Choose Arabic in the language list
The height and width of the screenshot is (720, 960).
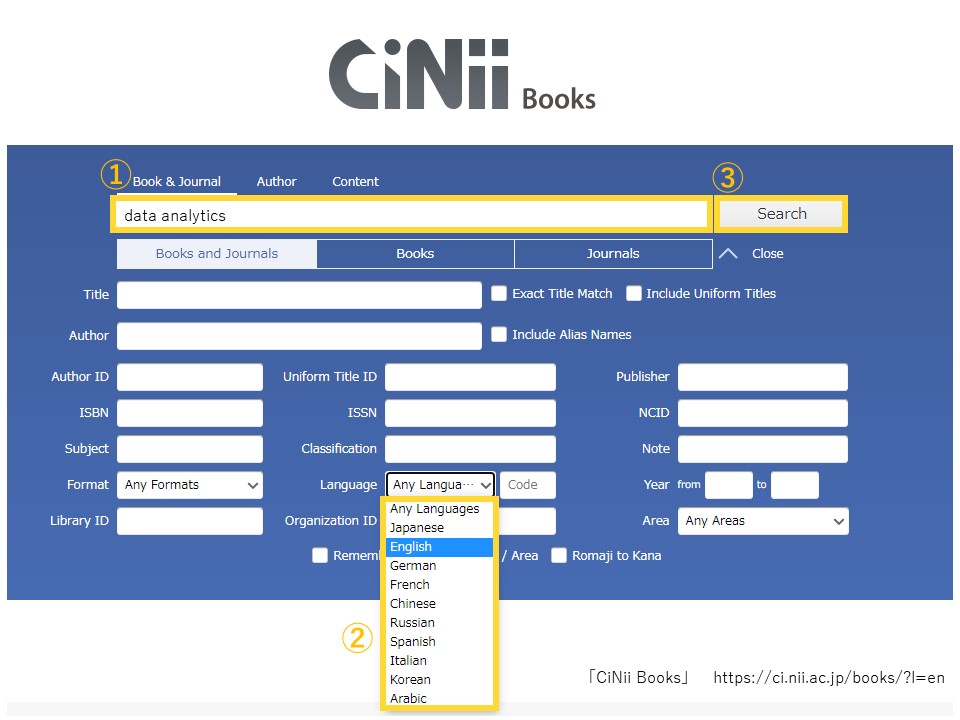pos(439,699)
